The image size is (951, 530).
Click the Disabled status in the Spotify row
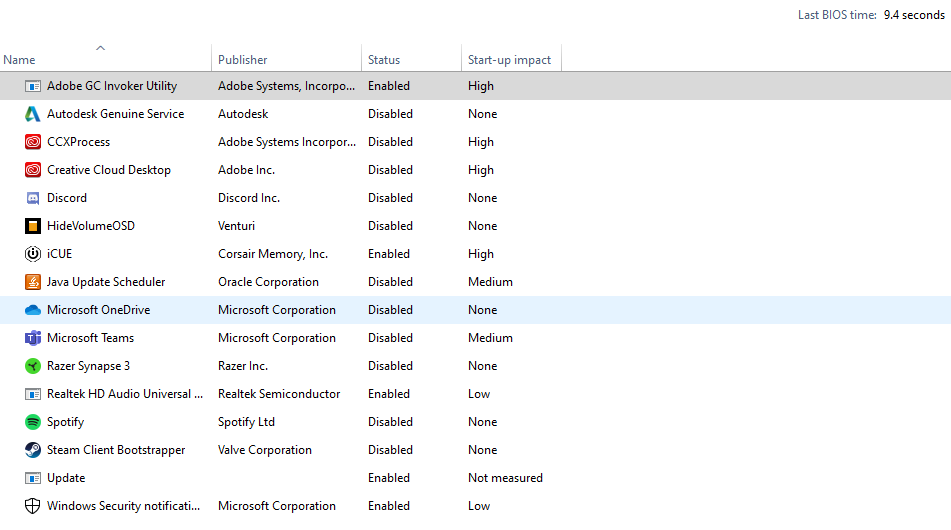coord(391,422)
